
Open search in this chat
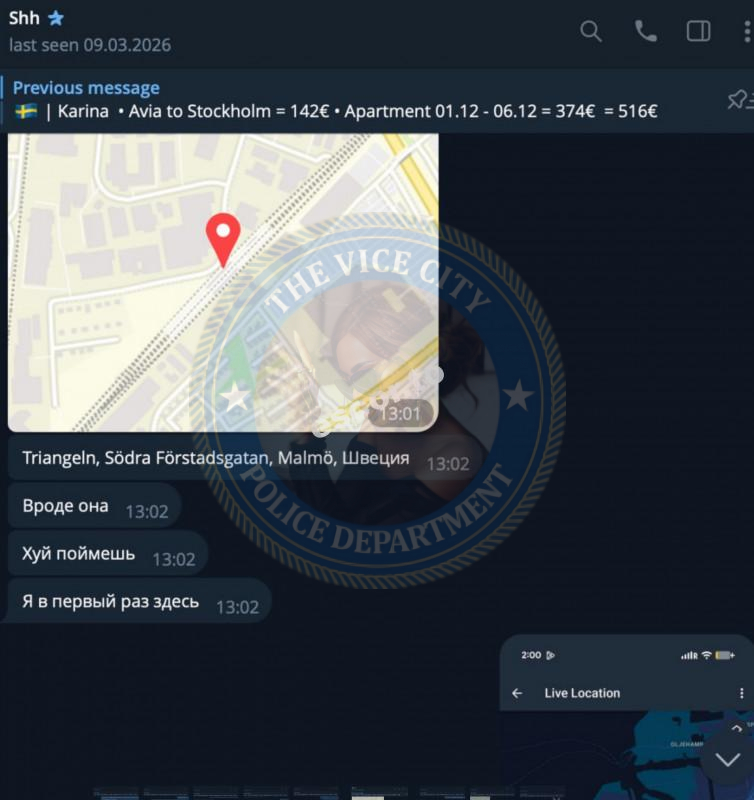coord(591,31)
